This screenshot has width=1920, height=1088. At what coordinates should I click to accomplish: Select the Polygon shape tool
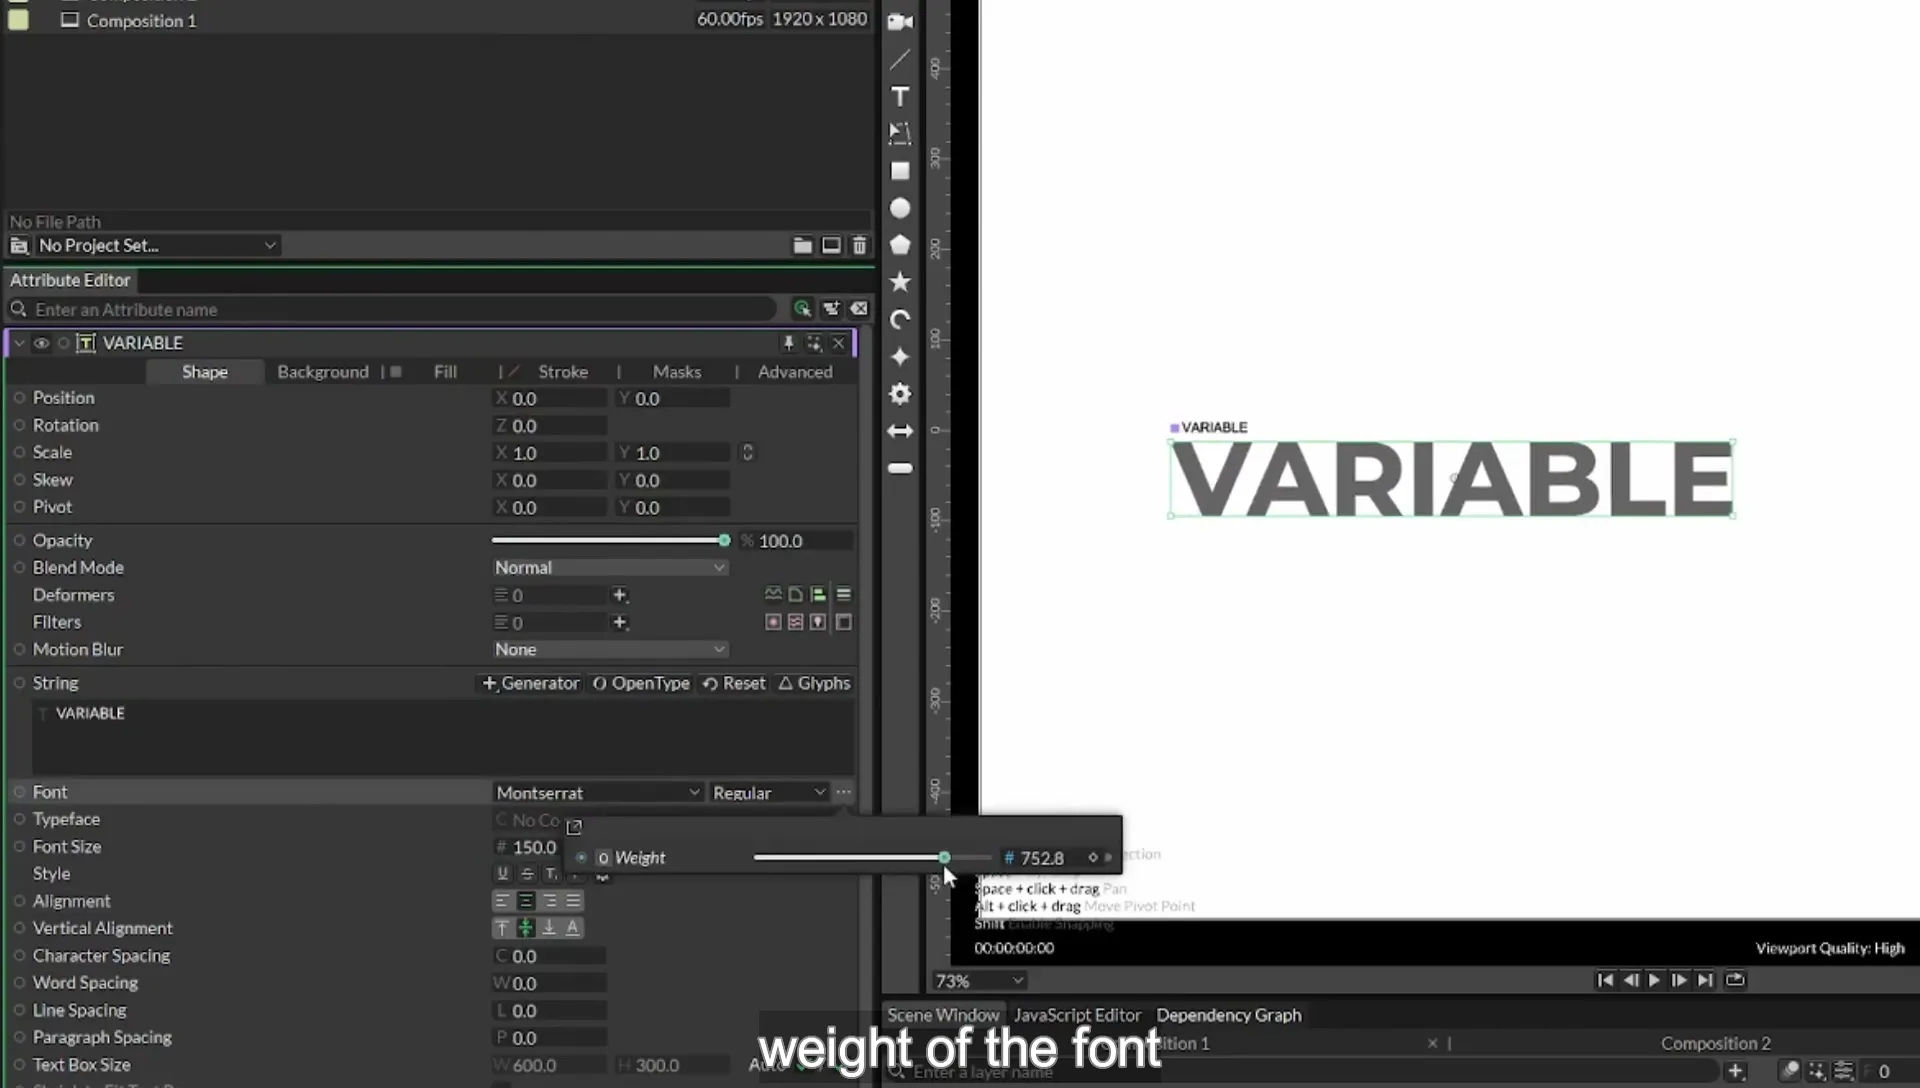click(x=900, y=245)
